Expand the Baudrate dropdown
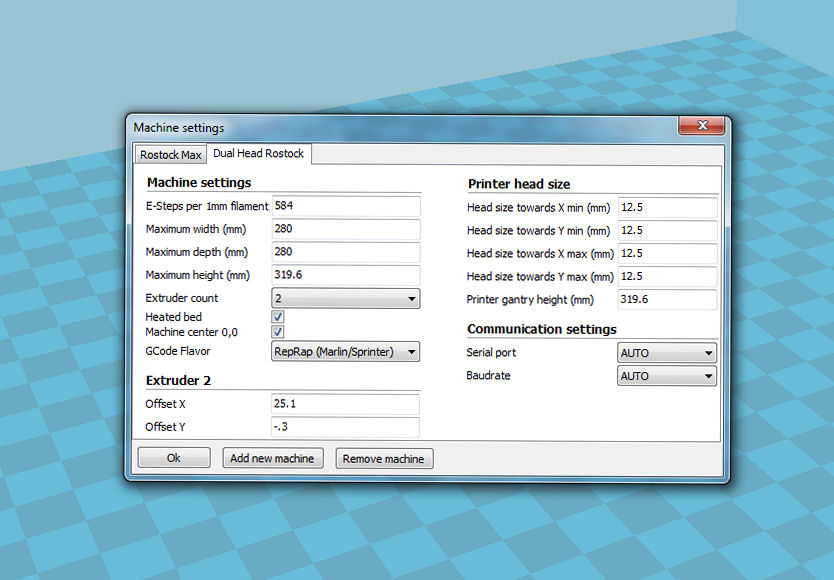834x580 pixels. tap(667, 376)
